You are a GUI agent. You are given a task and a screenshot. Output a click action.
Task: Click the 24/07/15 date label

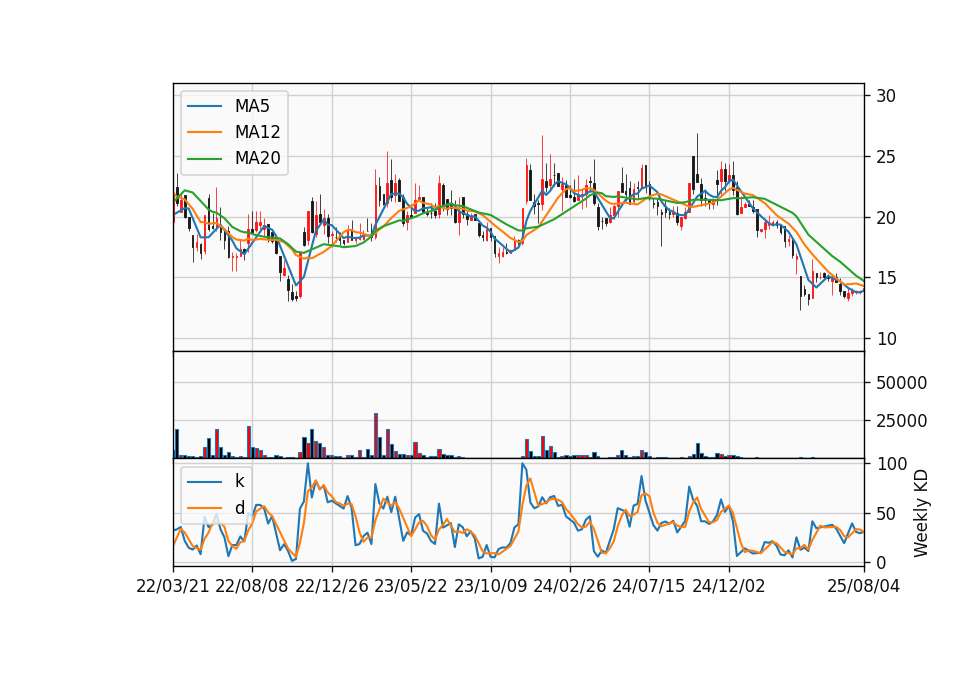pyautogui.click(x=648, y=586)
